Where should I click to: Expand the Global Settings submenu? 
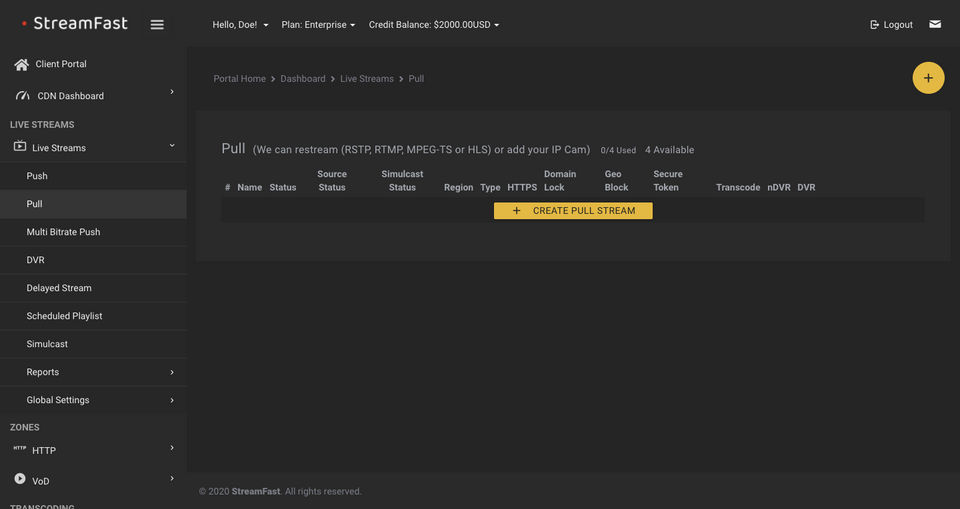[93, 400]
